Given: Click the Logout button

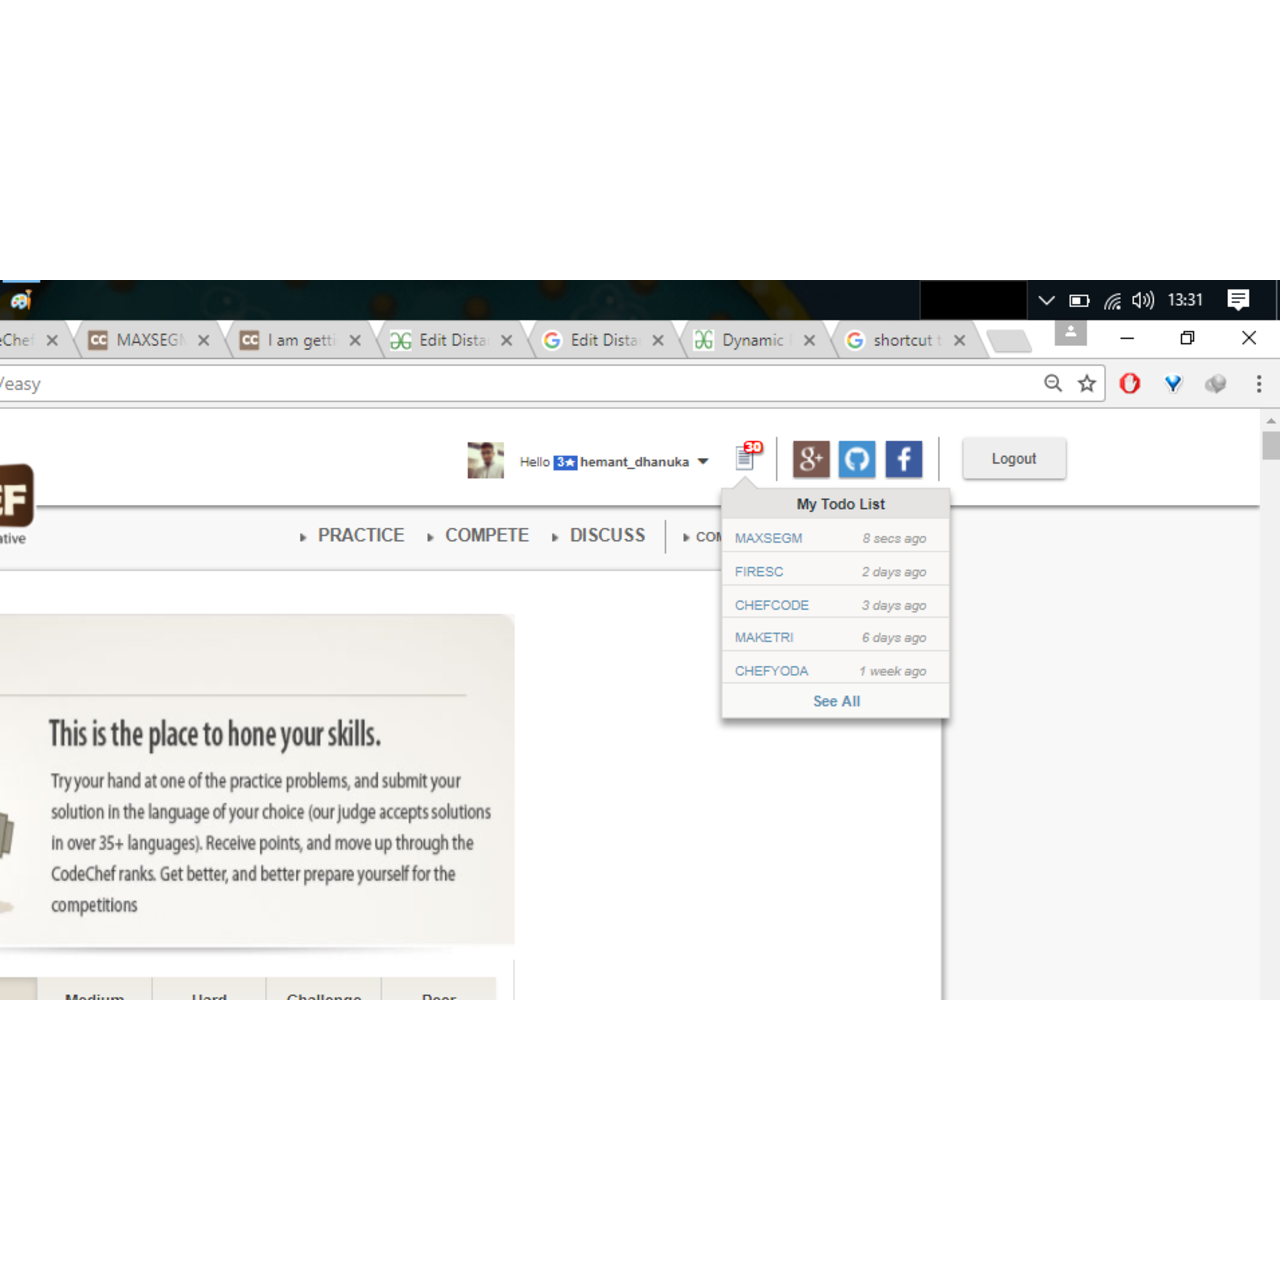Looking at the screenshot, I should point(1013,458).
